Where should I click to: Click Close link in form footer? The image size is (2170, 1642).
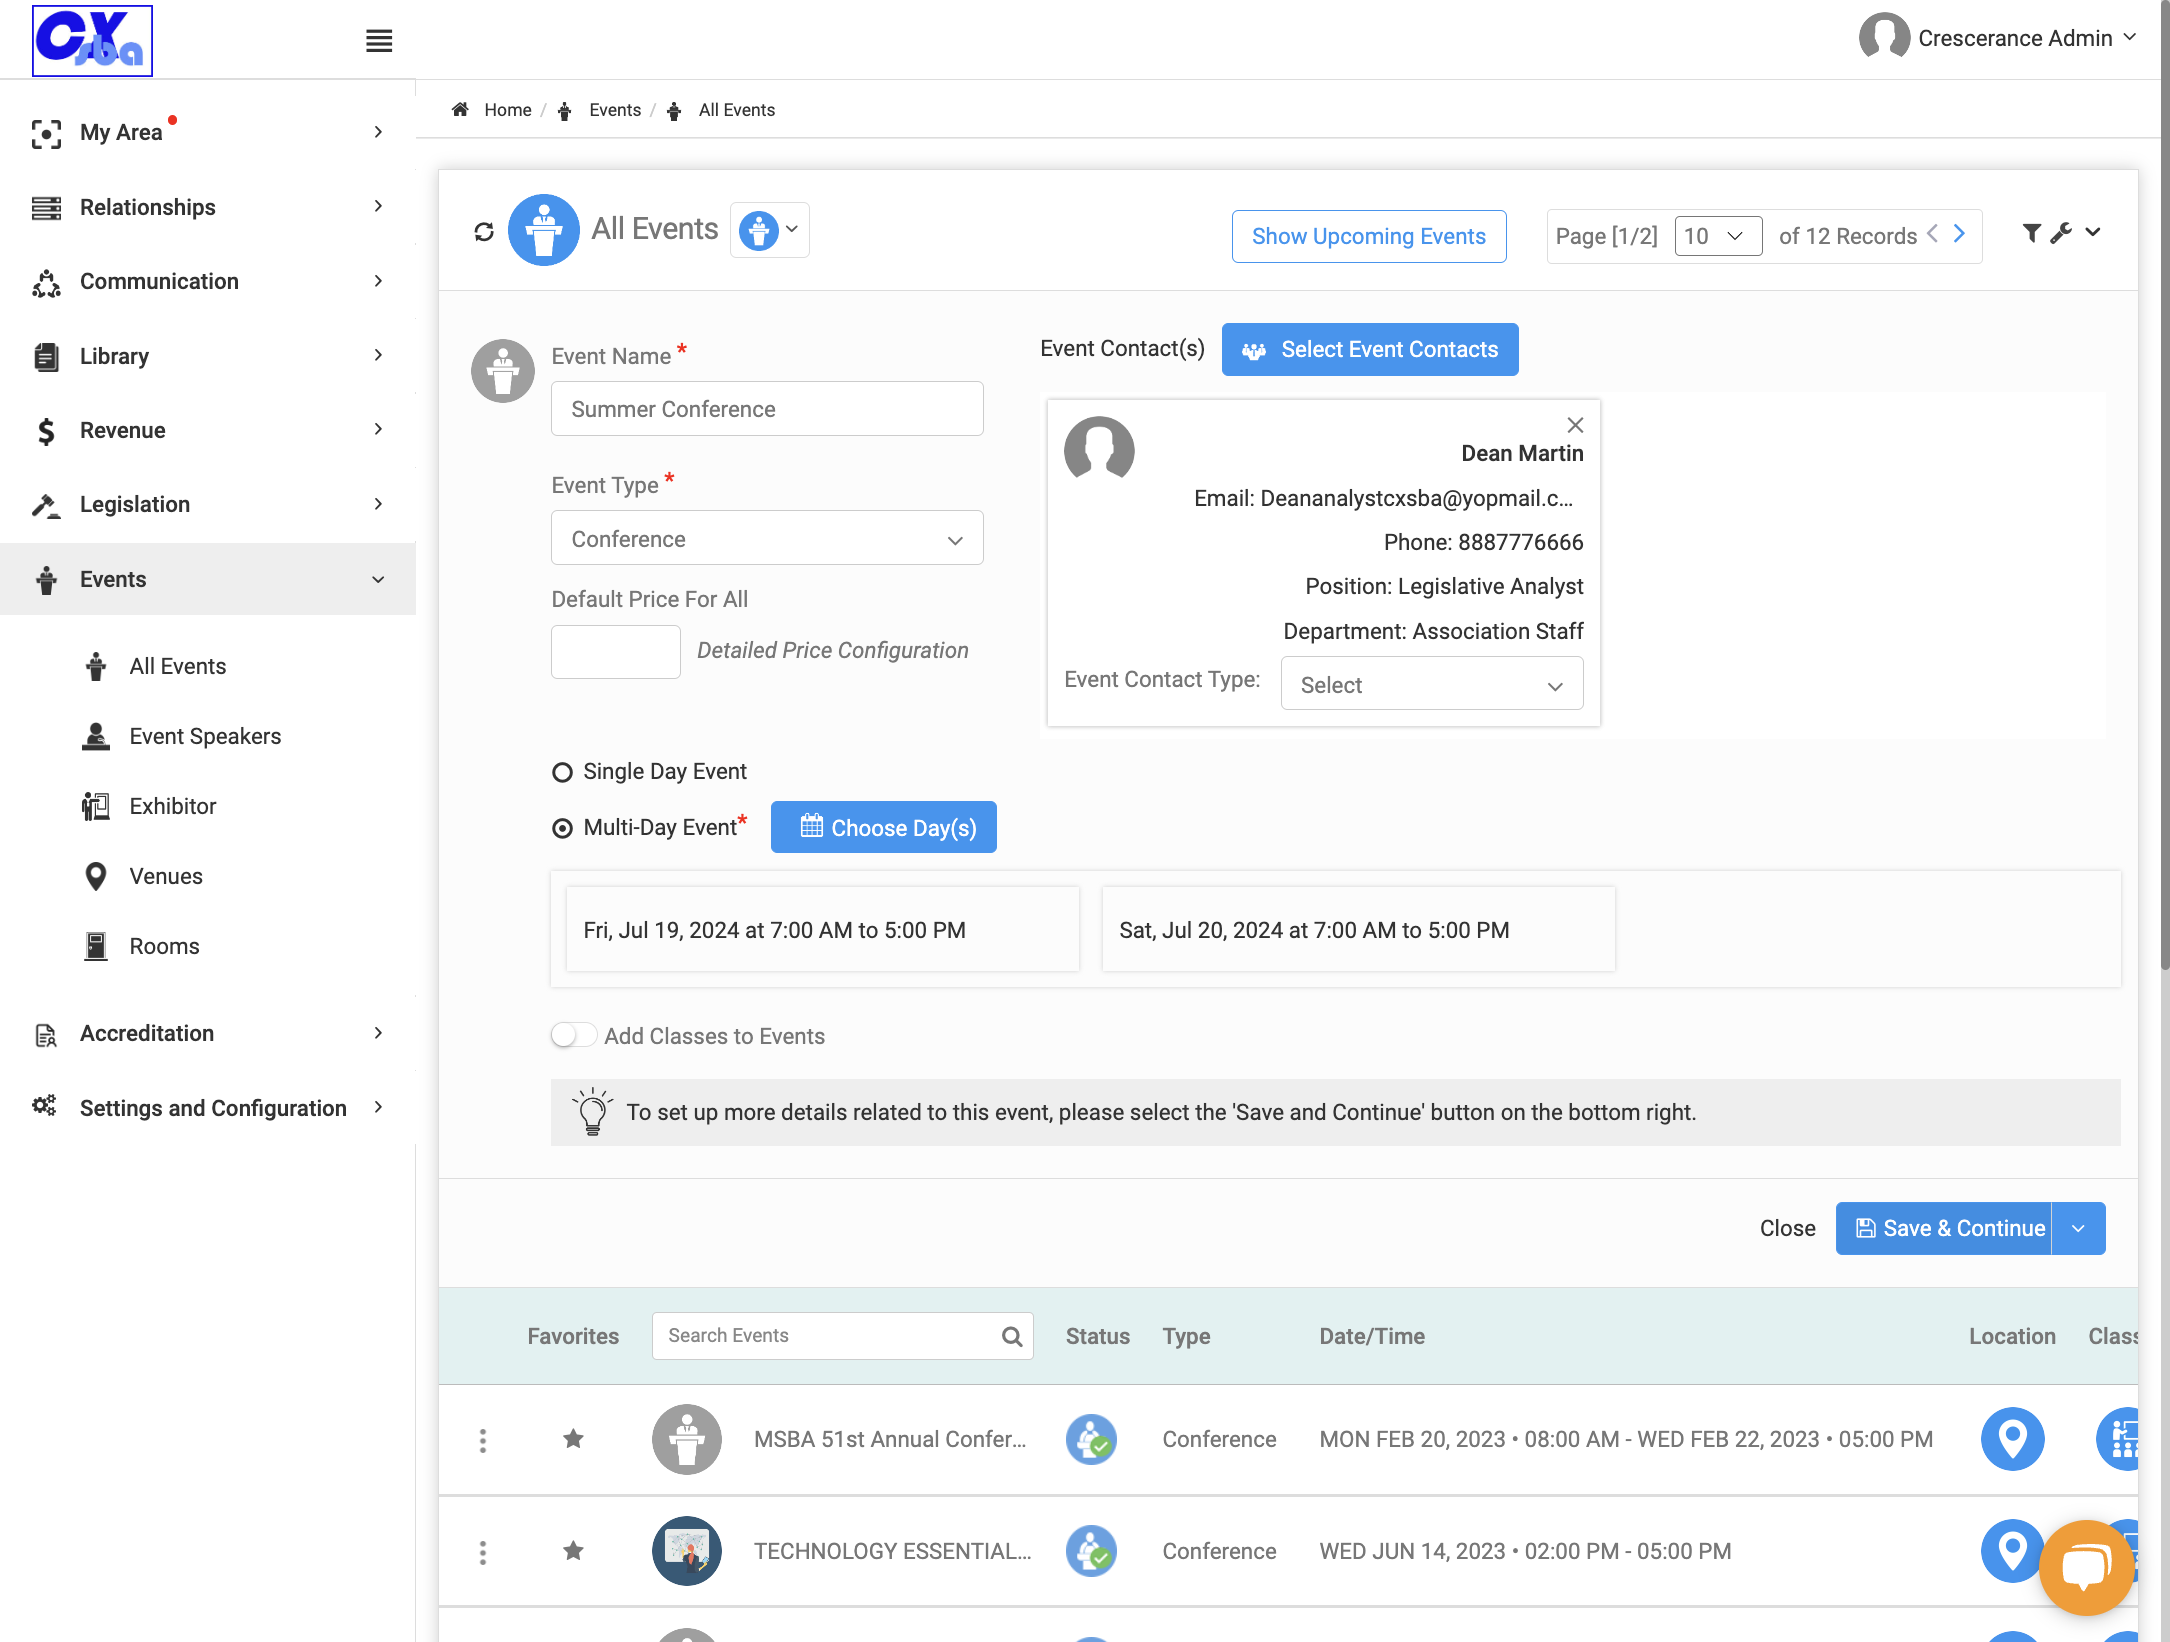(1787, 1228)
